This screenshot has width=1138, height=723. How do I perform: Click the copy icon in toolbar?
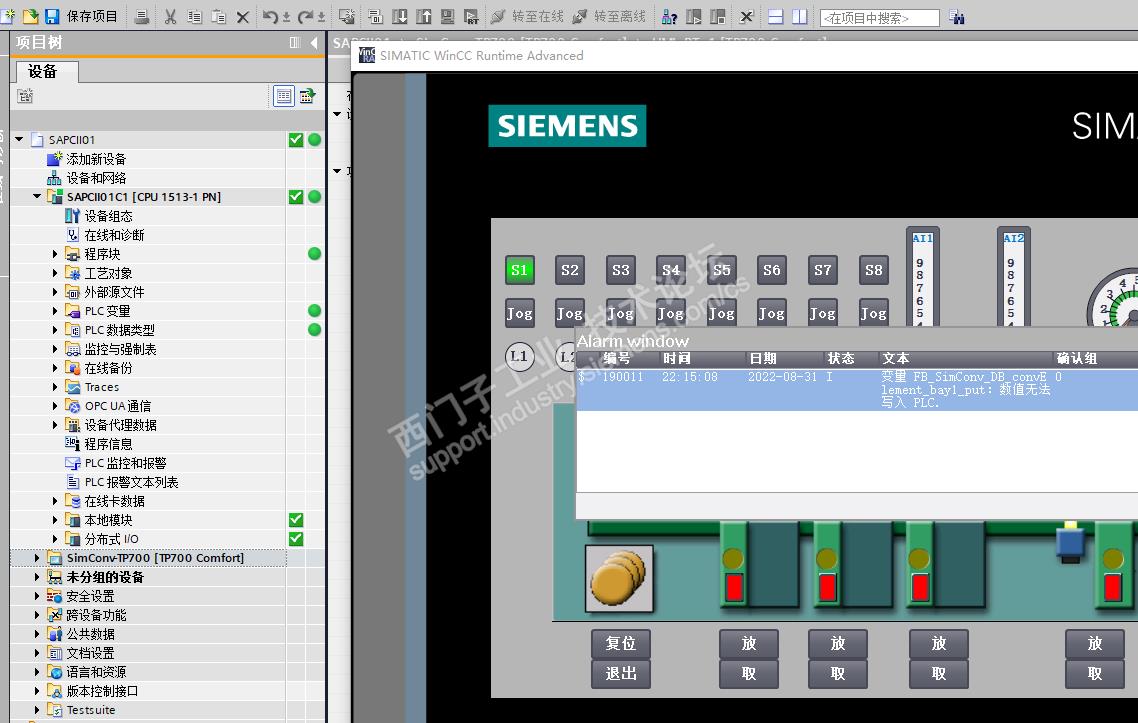[195, 16]
